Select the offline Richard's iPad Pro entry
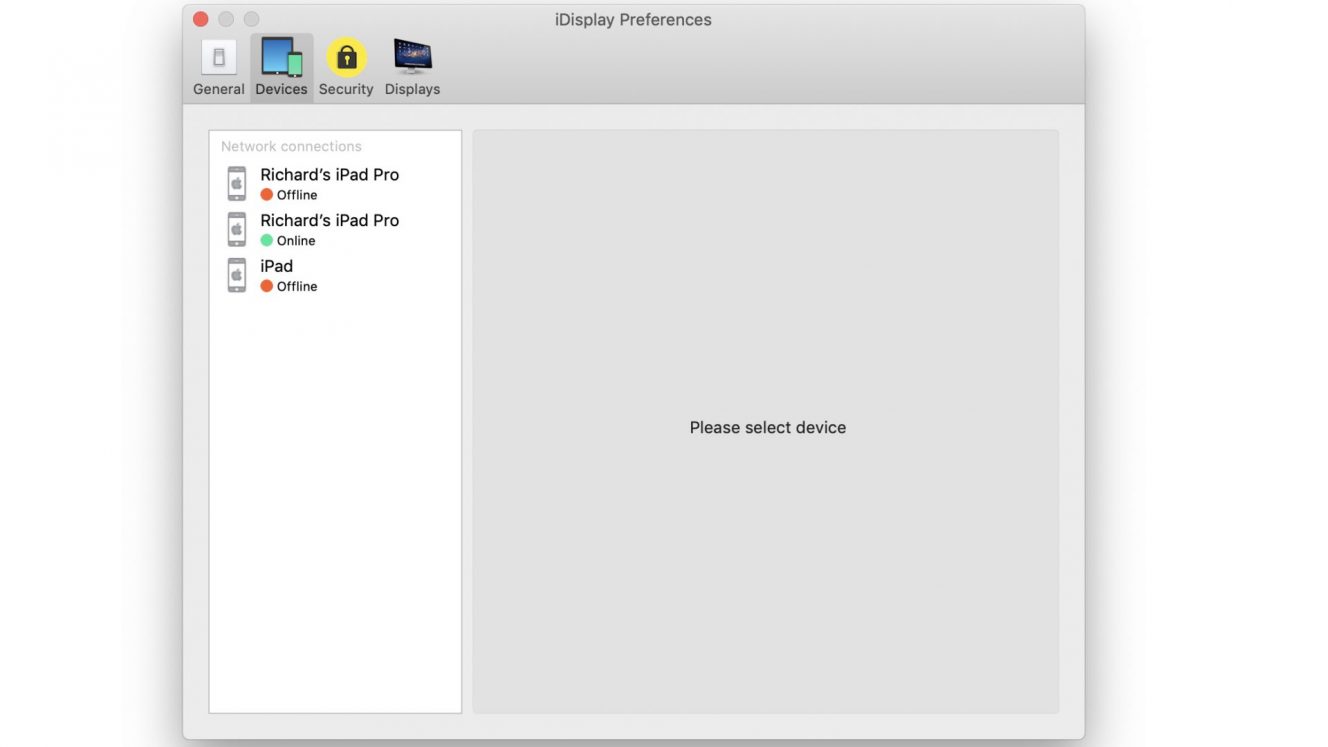Screen dimensions: 1328x747 (335, 184)
